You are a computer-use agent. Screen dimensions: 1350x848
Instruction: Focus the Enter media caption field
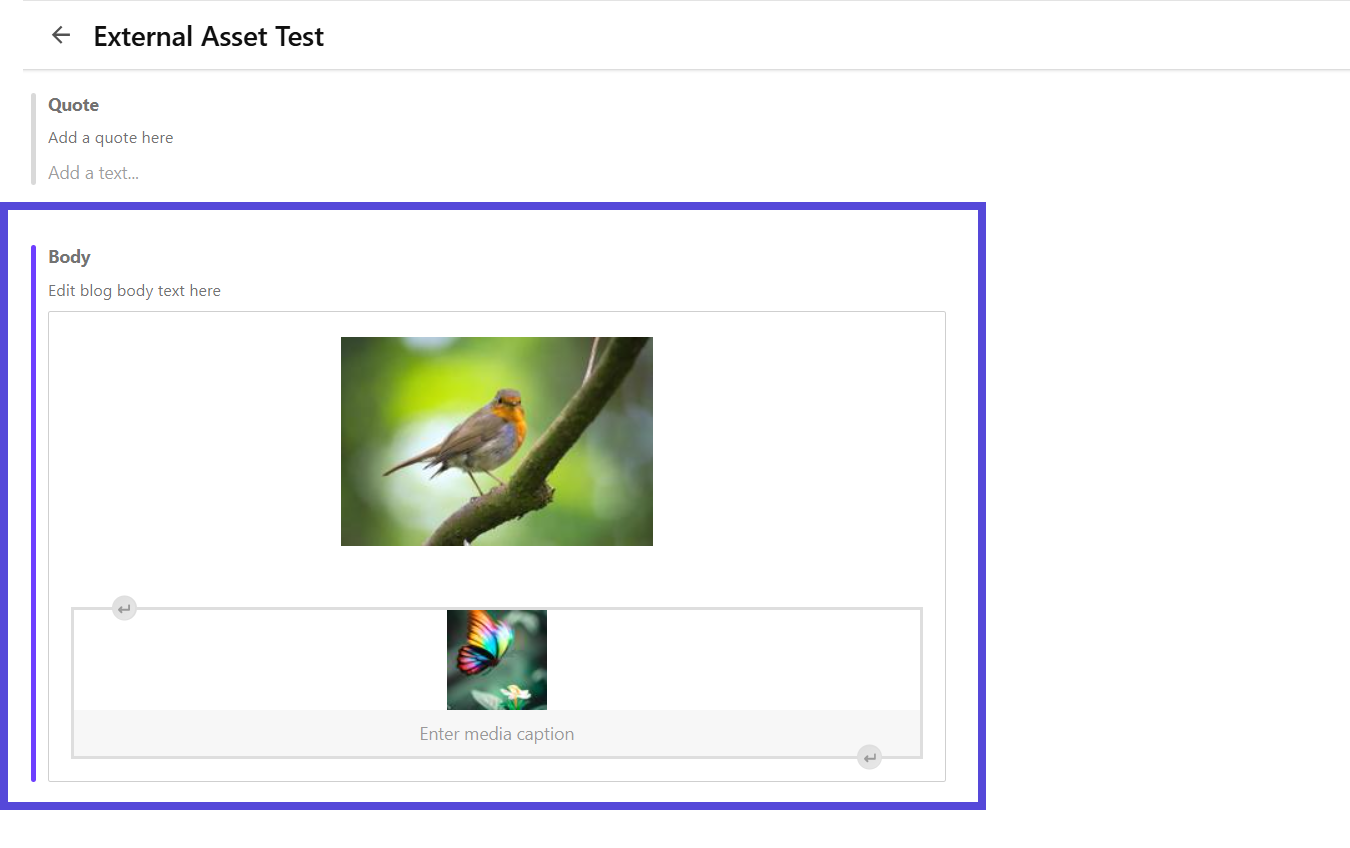click(x=497, y=734)
